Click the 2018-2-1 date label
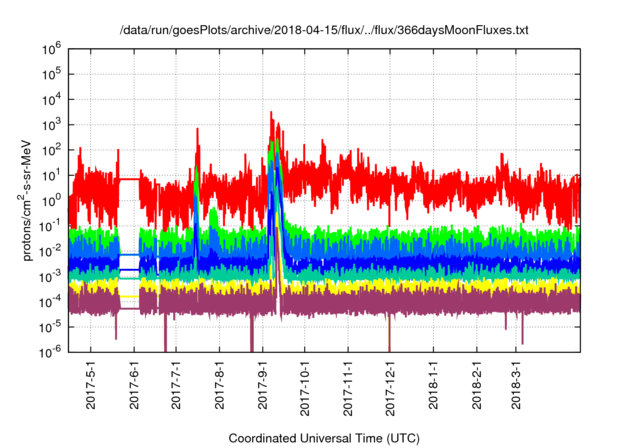Image resolution: width=640 pixels, height=448 pixels. [477, 385]
